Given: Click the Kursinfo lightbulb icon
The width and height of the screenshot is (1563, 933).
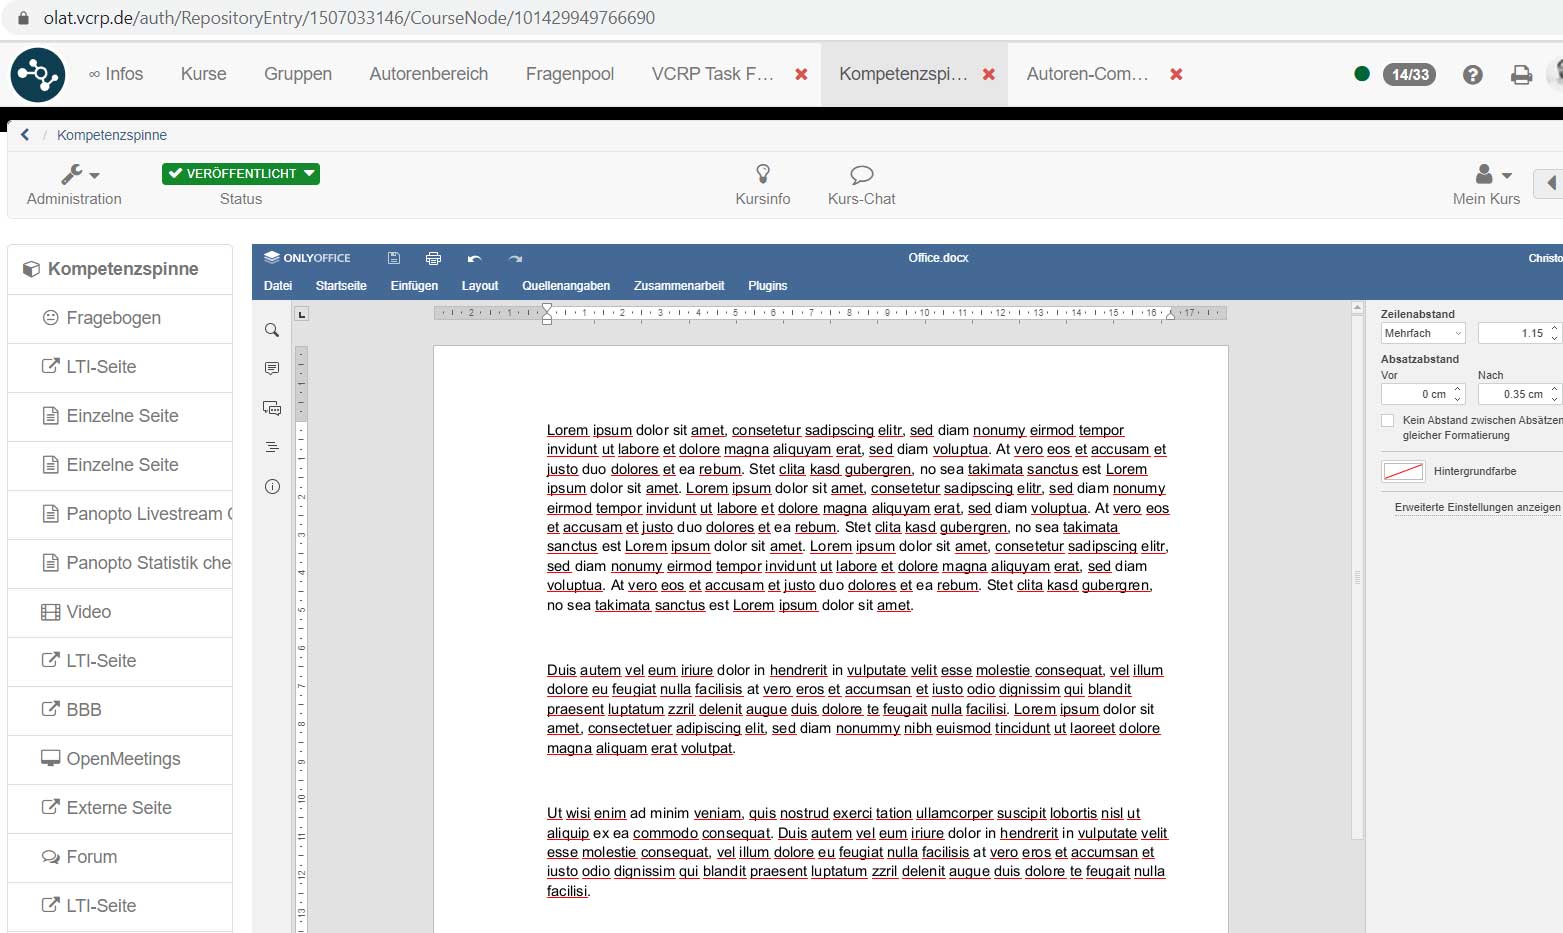Looking at the screenshot, I should 763,175.
